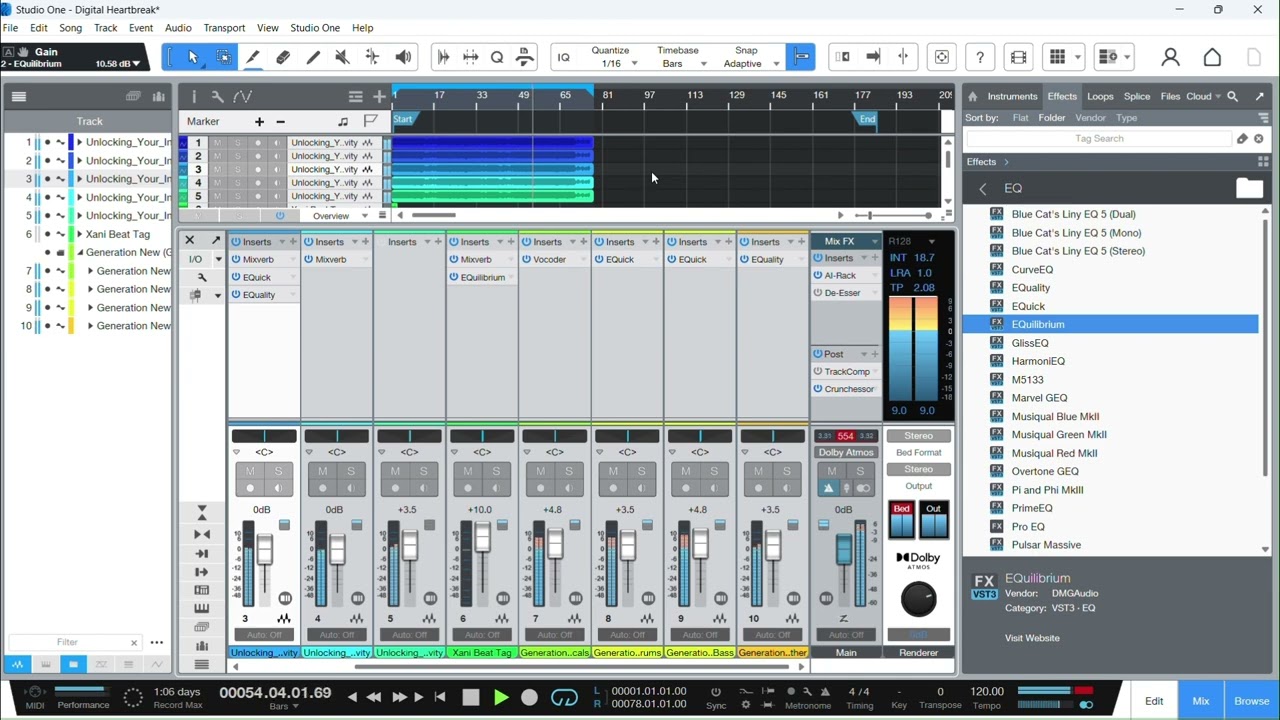Mute the Main output channel

(832, 471)
